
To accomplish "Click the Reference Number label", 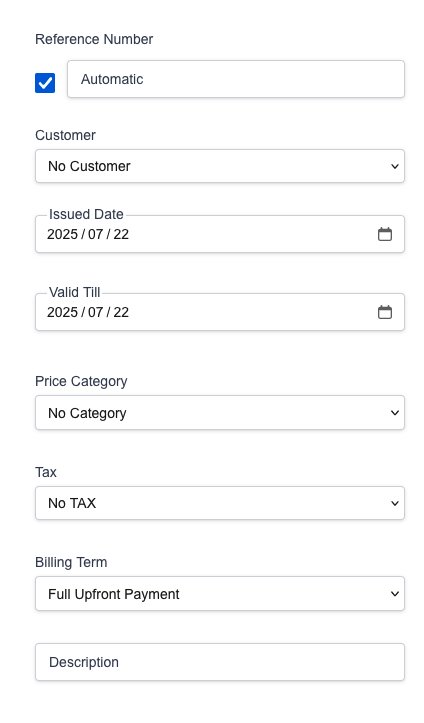I will coord(94,39).
